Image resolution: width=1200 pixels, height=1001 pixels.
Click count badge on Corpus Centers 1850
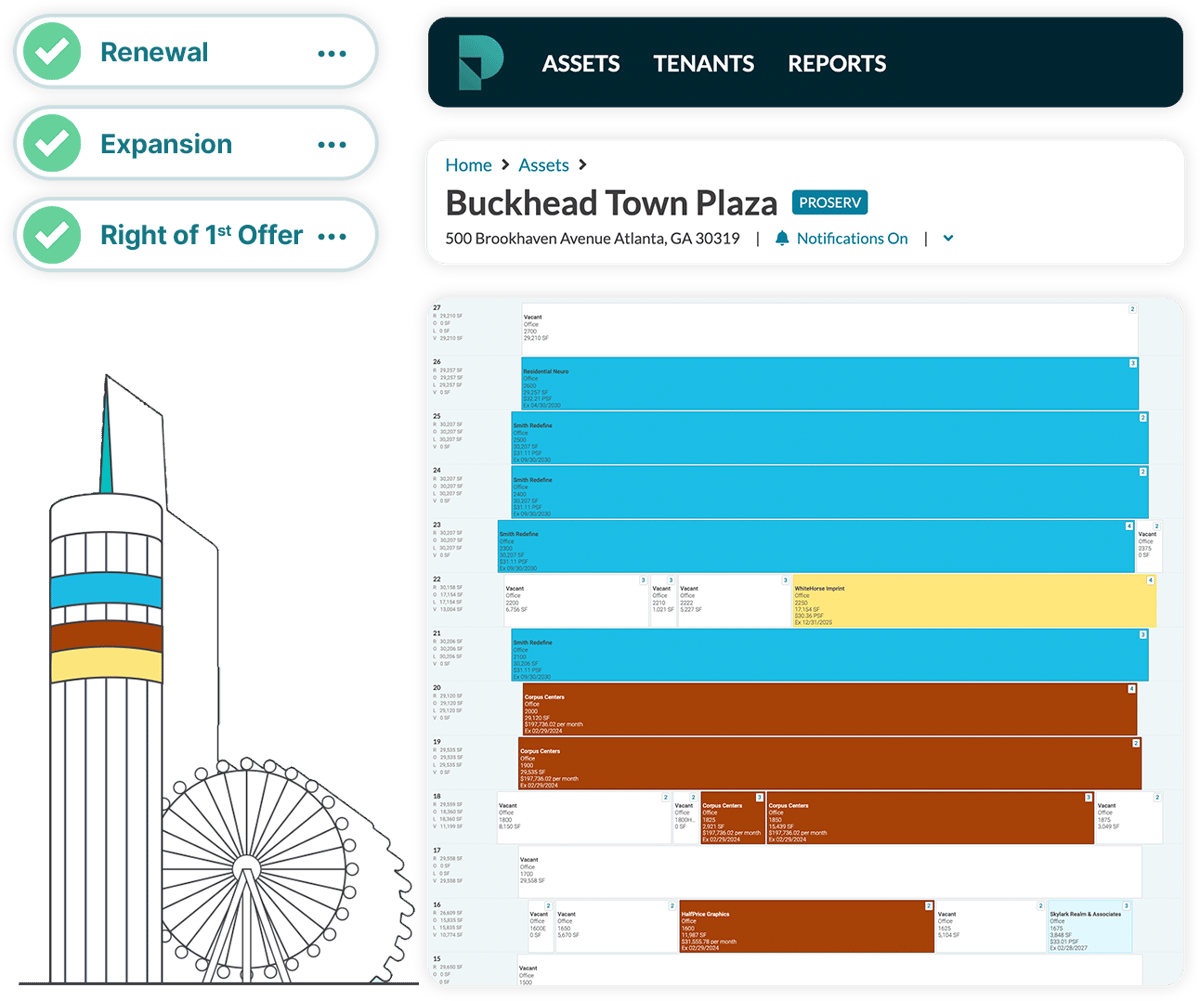[1089, 797]
